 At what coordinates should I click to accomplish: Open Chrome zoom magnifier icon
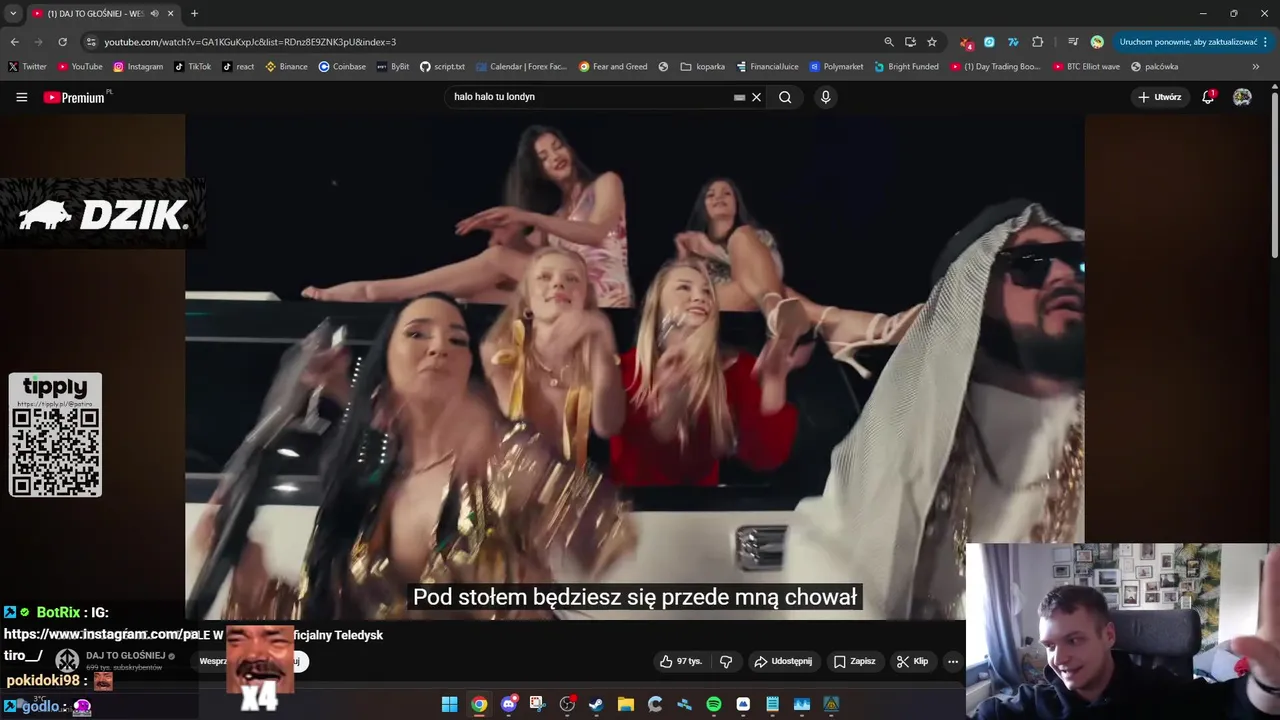888,42
